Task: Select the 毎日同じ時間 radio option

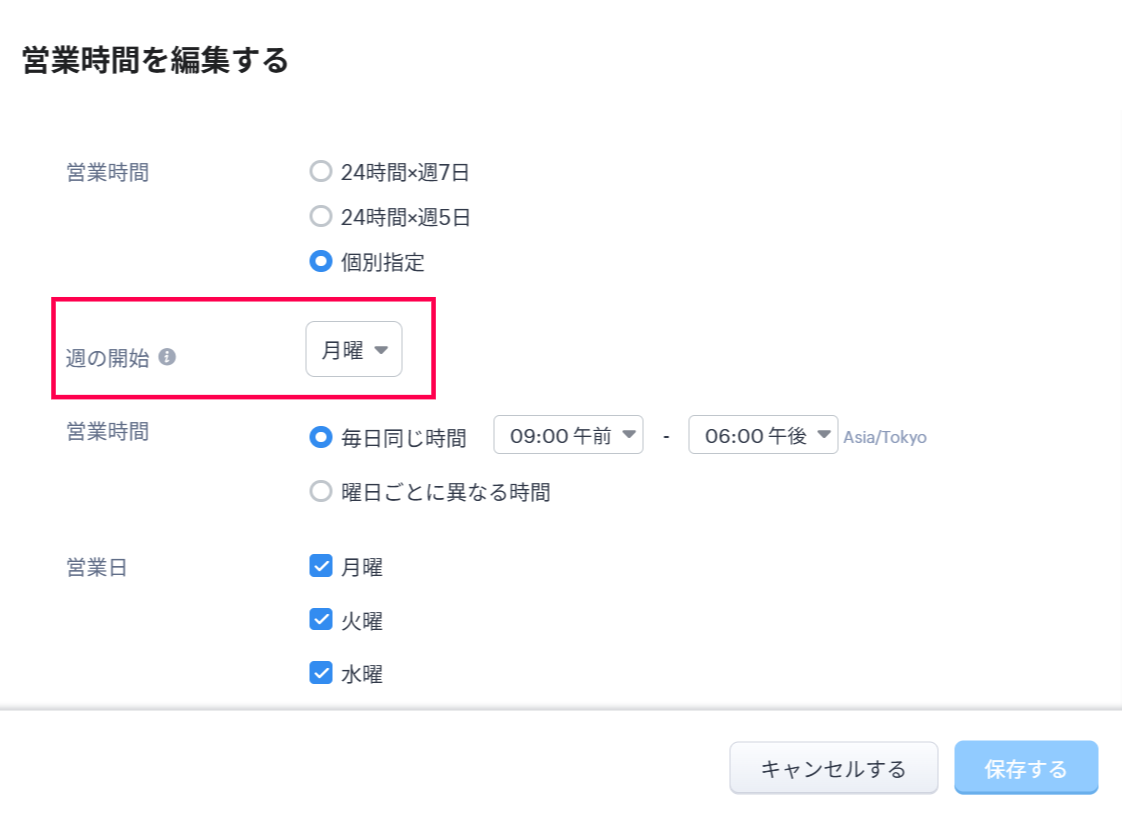Action: tap(320, 436)
